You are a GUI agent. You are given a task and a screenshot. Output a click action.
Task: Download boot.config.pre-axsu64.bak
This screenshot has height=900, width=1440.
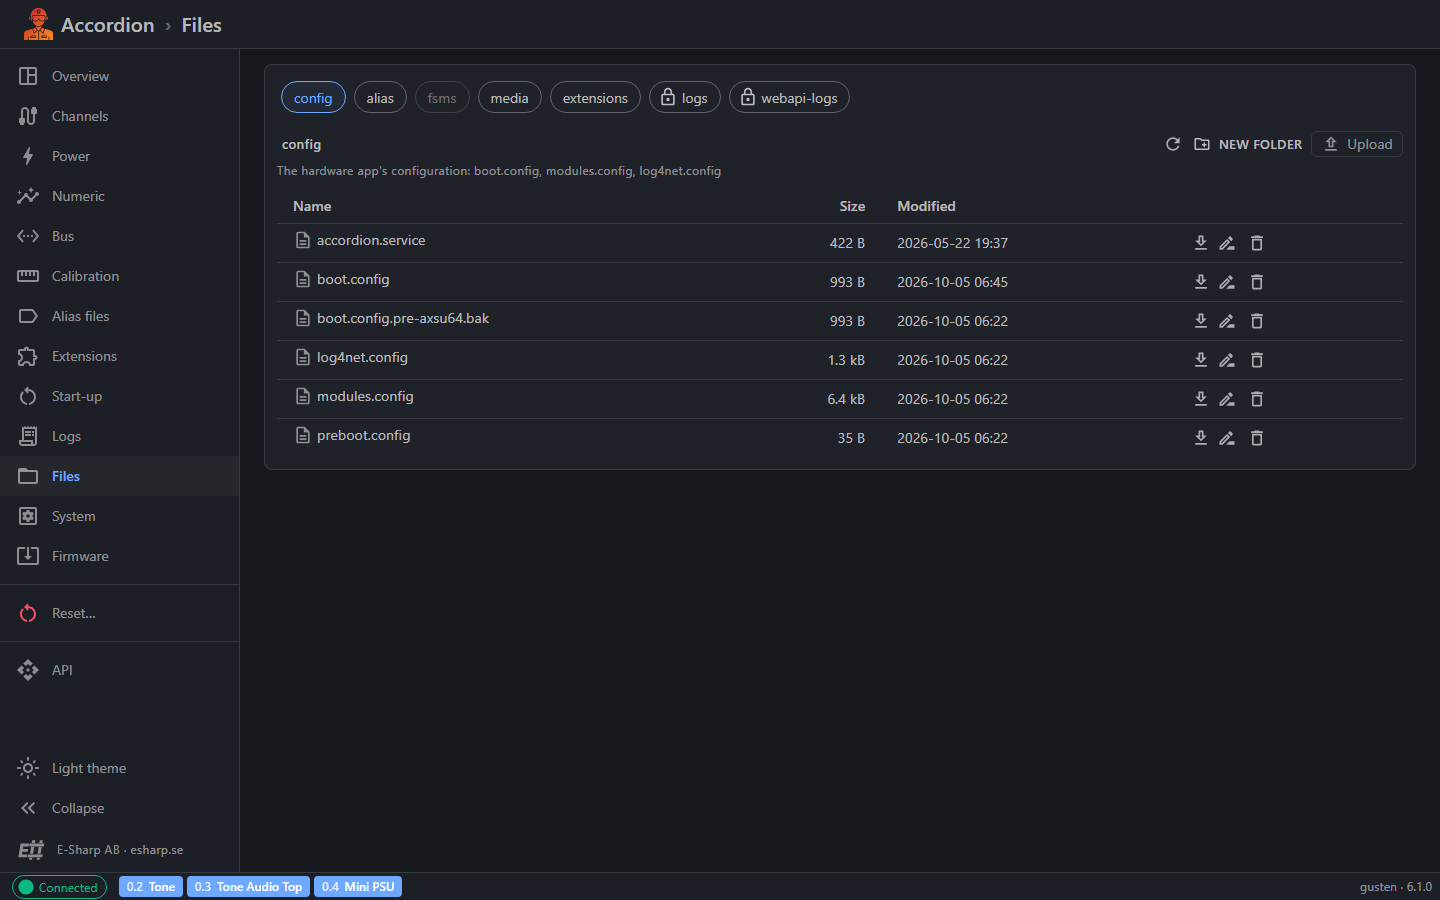1201,321
